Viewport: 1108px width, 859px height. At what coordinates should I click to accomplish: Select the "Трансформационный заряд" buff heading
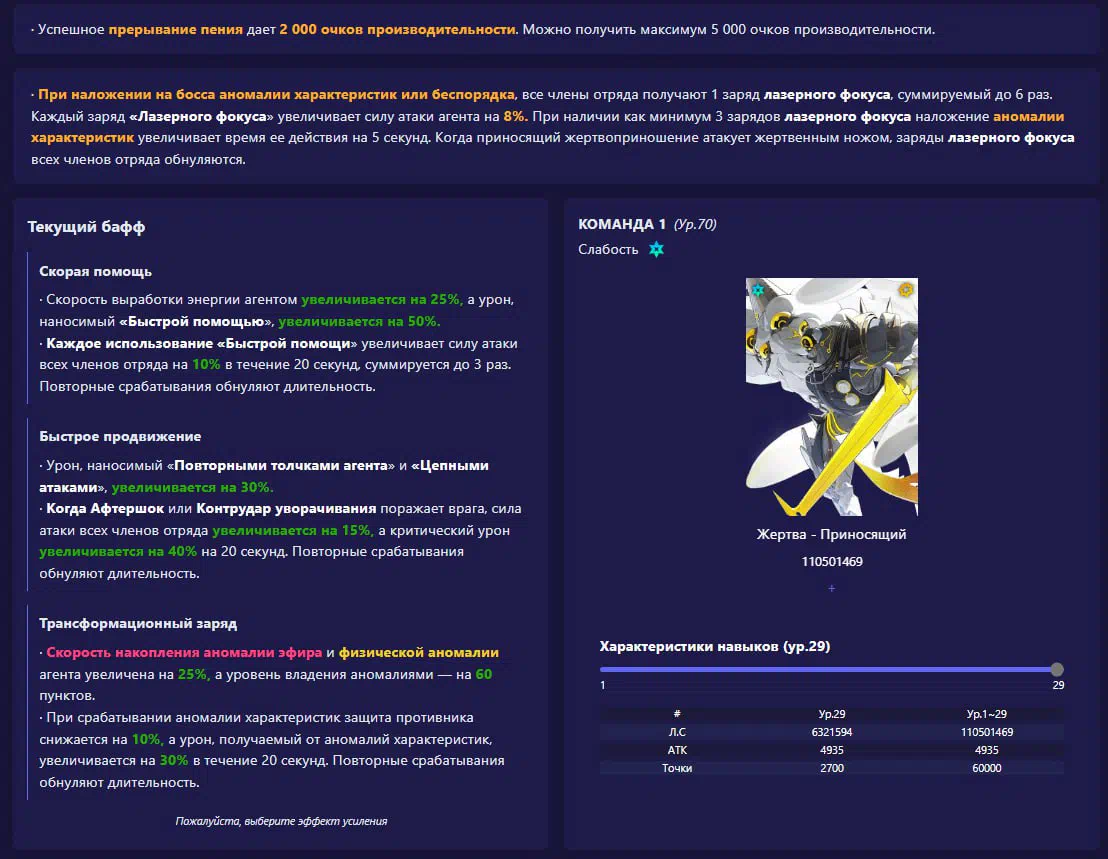coord(138,624)
